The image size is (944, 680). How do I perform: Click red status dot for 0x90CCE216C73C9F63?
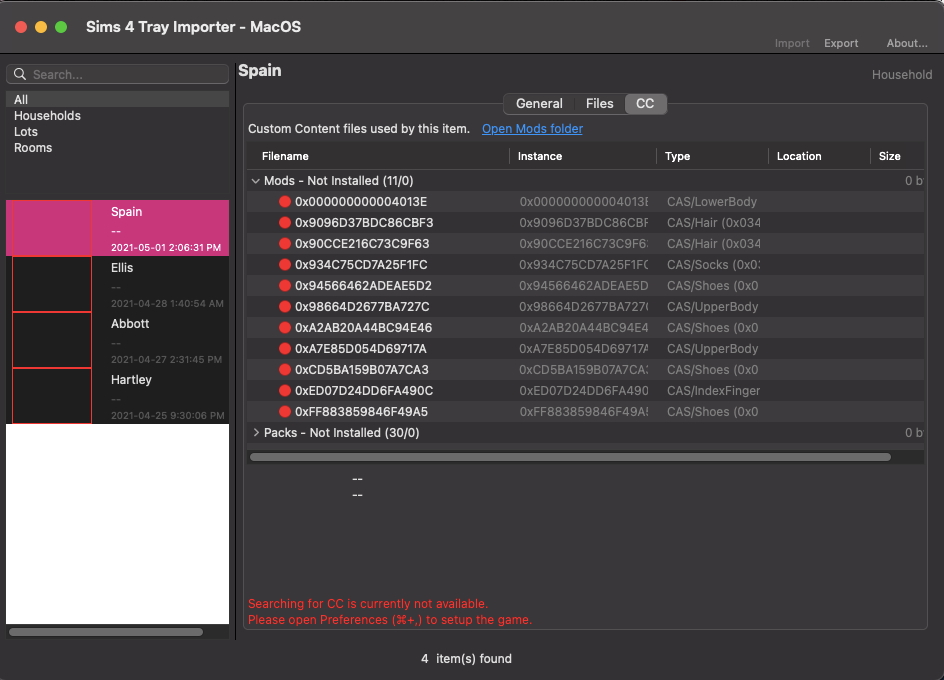pos(285,244)
